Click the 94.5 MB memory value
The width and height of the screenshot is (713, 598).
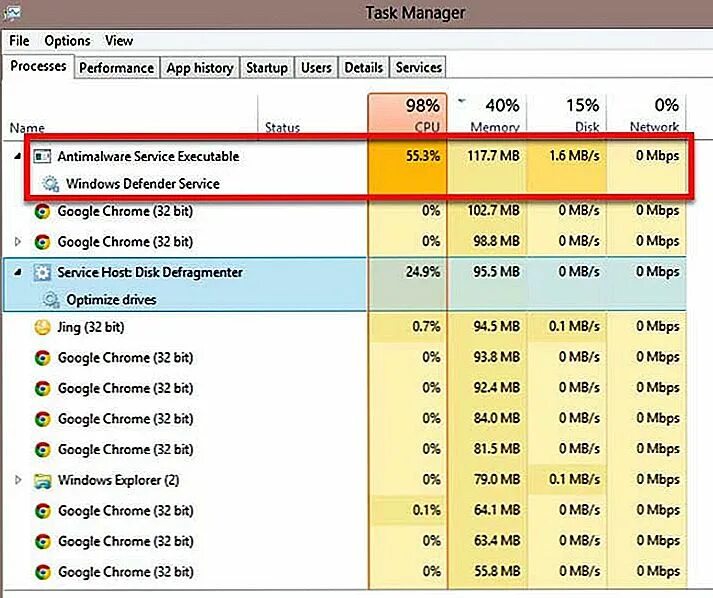click(x=497, y=327)
